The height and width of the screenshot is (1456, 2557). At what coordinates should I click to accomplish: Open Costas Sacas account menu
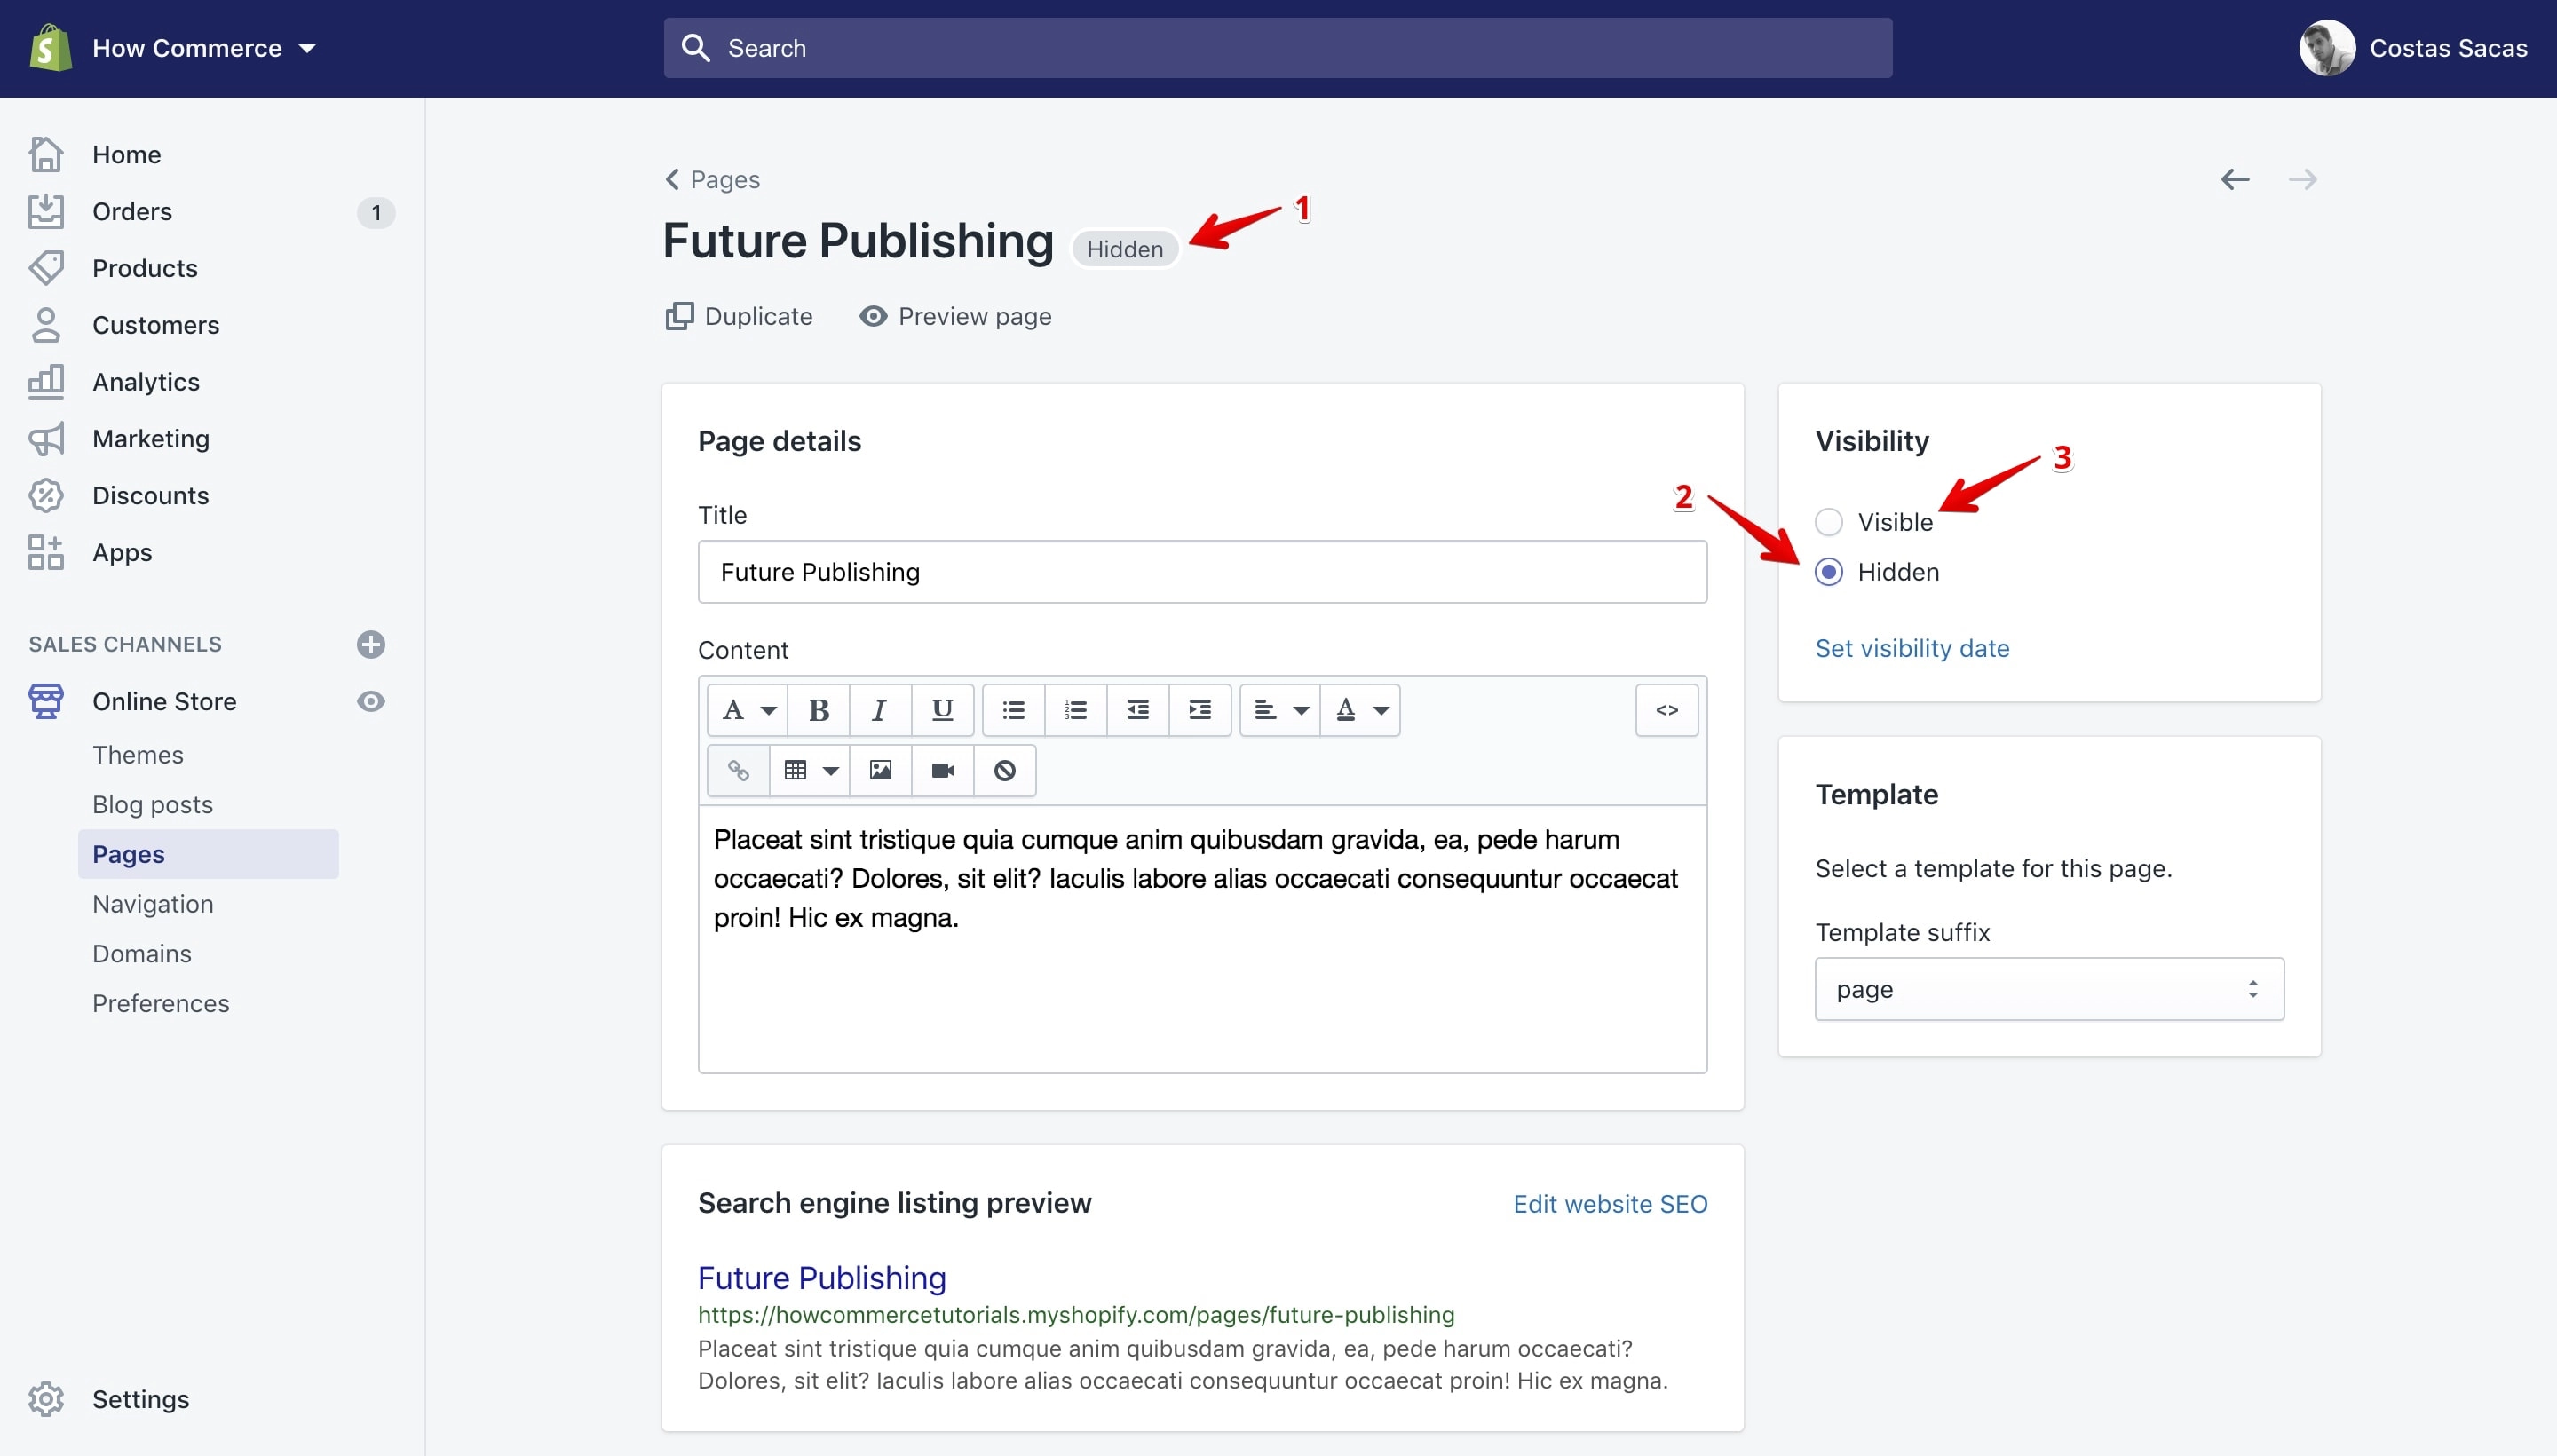[2412, 48]
